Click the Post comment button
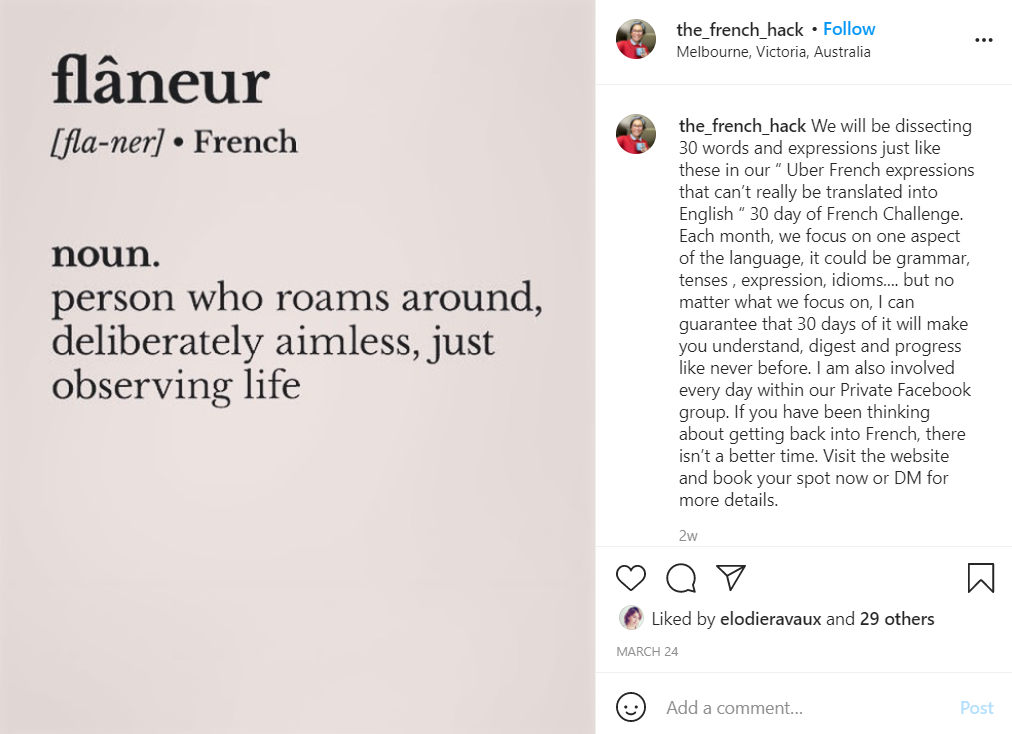The height and width of the screenshot is (734, 1012). tap(977, 708)
